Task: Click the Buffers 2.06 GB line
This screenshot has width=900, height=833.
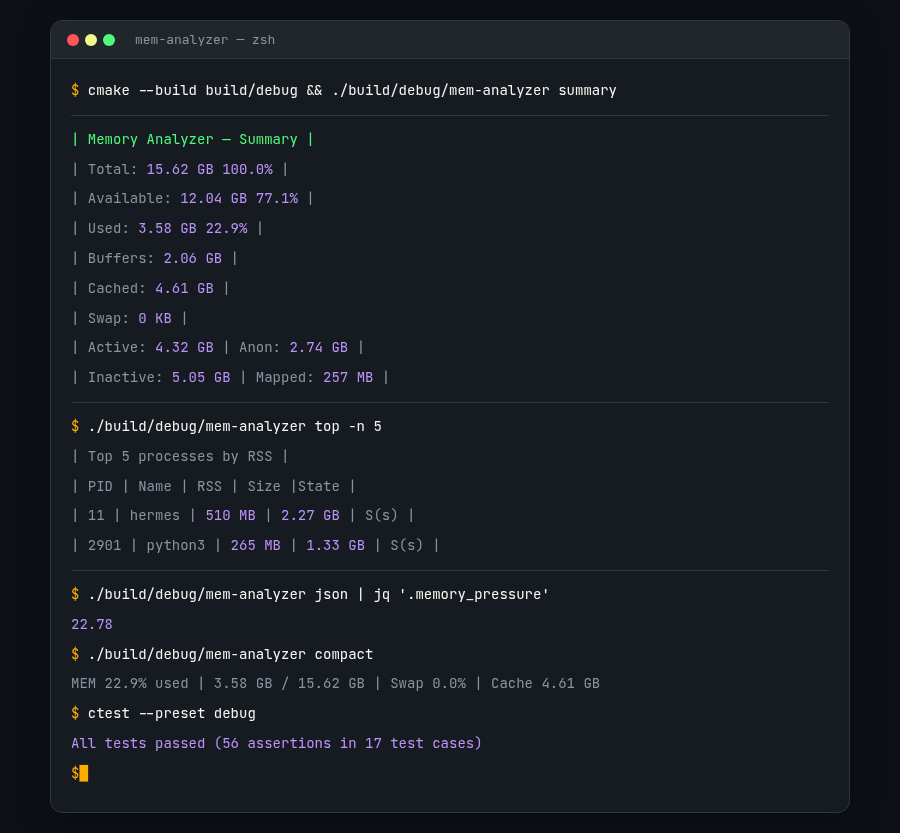Action: (x=154, y=258)
